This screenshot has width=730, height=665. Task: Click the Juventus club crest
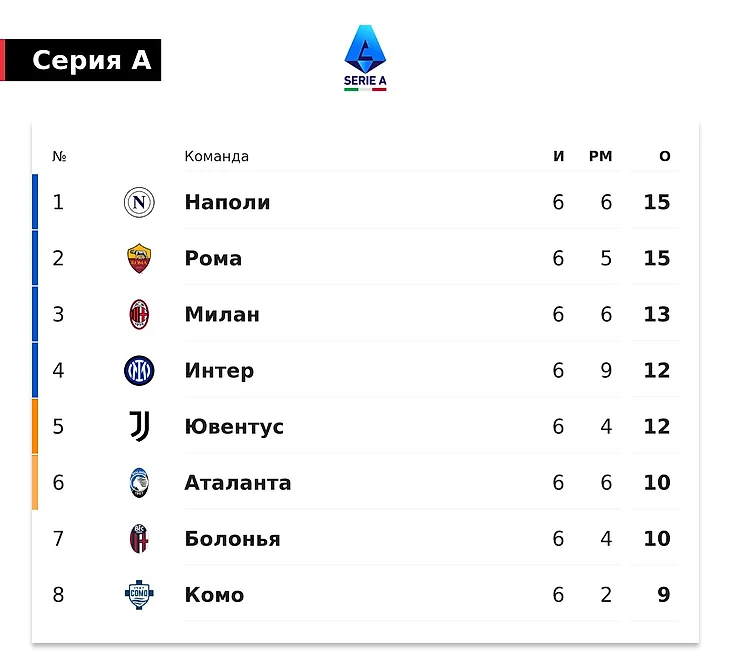[139, 427]
